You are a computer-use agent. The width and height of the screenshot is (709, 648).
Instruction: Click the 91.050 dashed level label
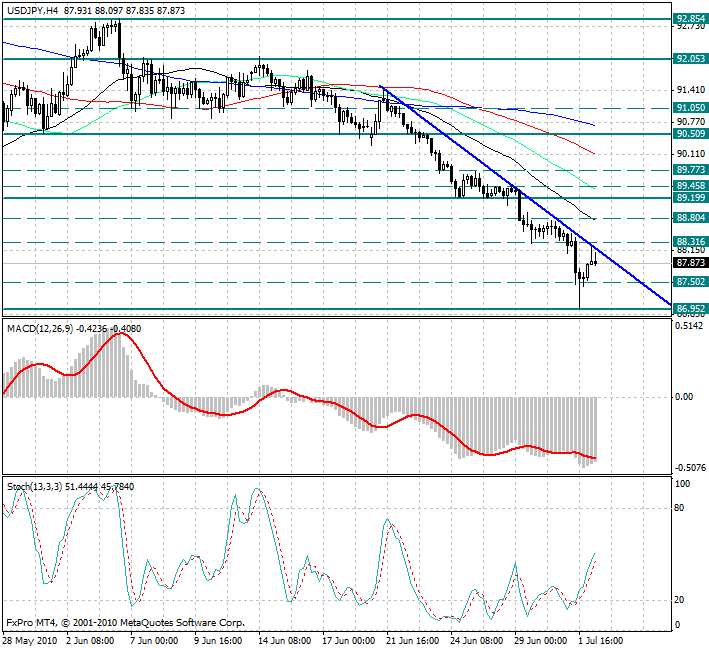pos(691,107)
